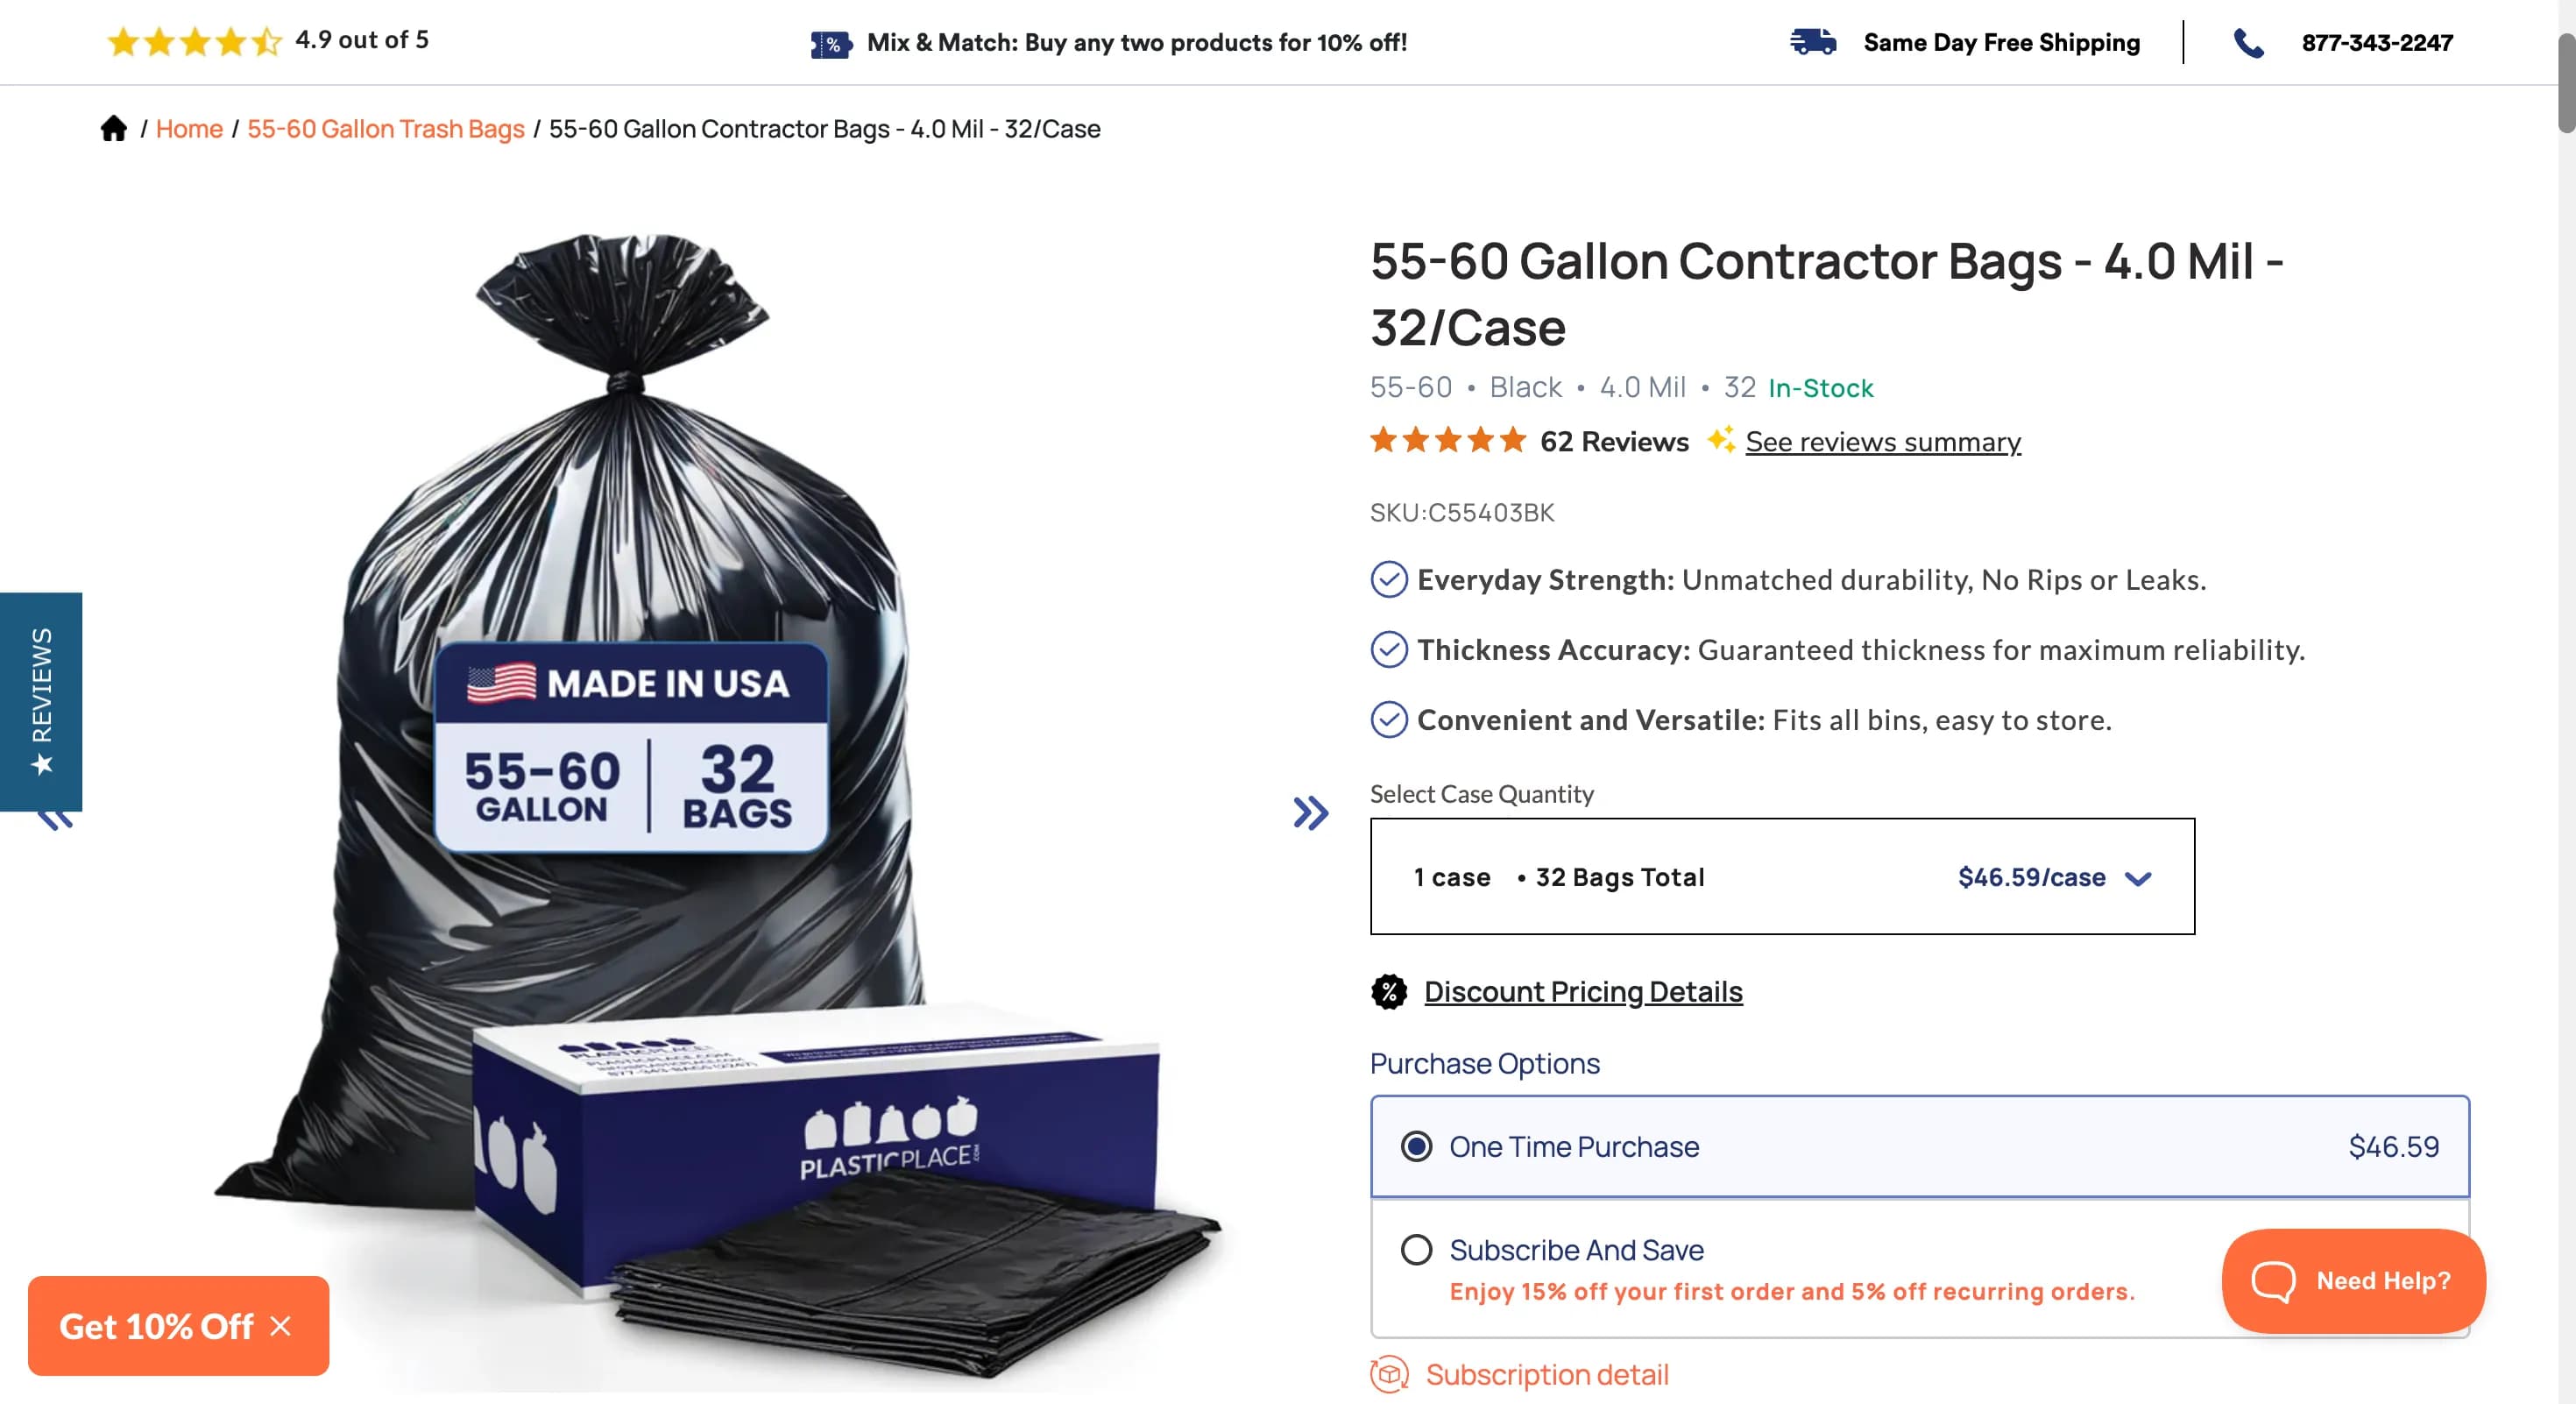The width and height of the screenshot is (2576, 1404).
Task: Open the Select Case Quantity dropdown
Action: pos(1781,876)
